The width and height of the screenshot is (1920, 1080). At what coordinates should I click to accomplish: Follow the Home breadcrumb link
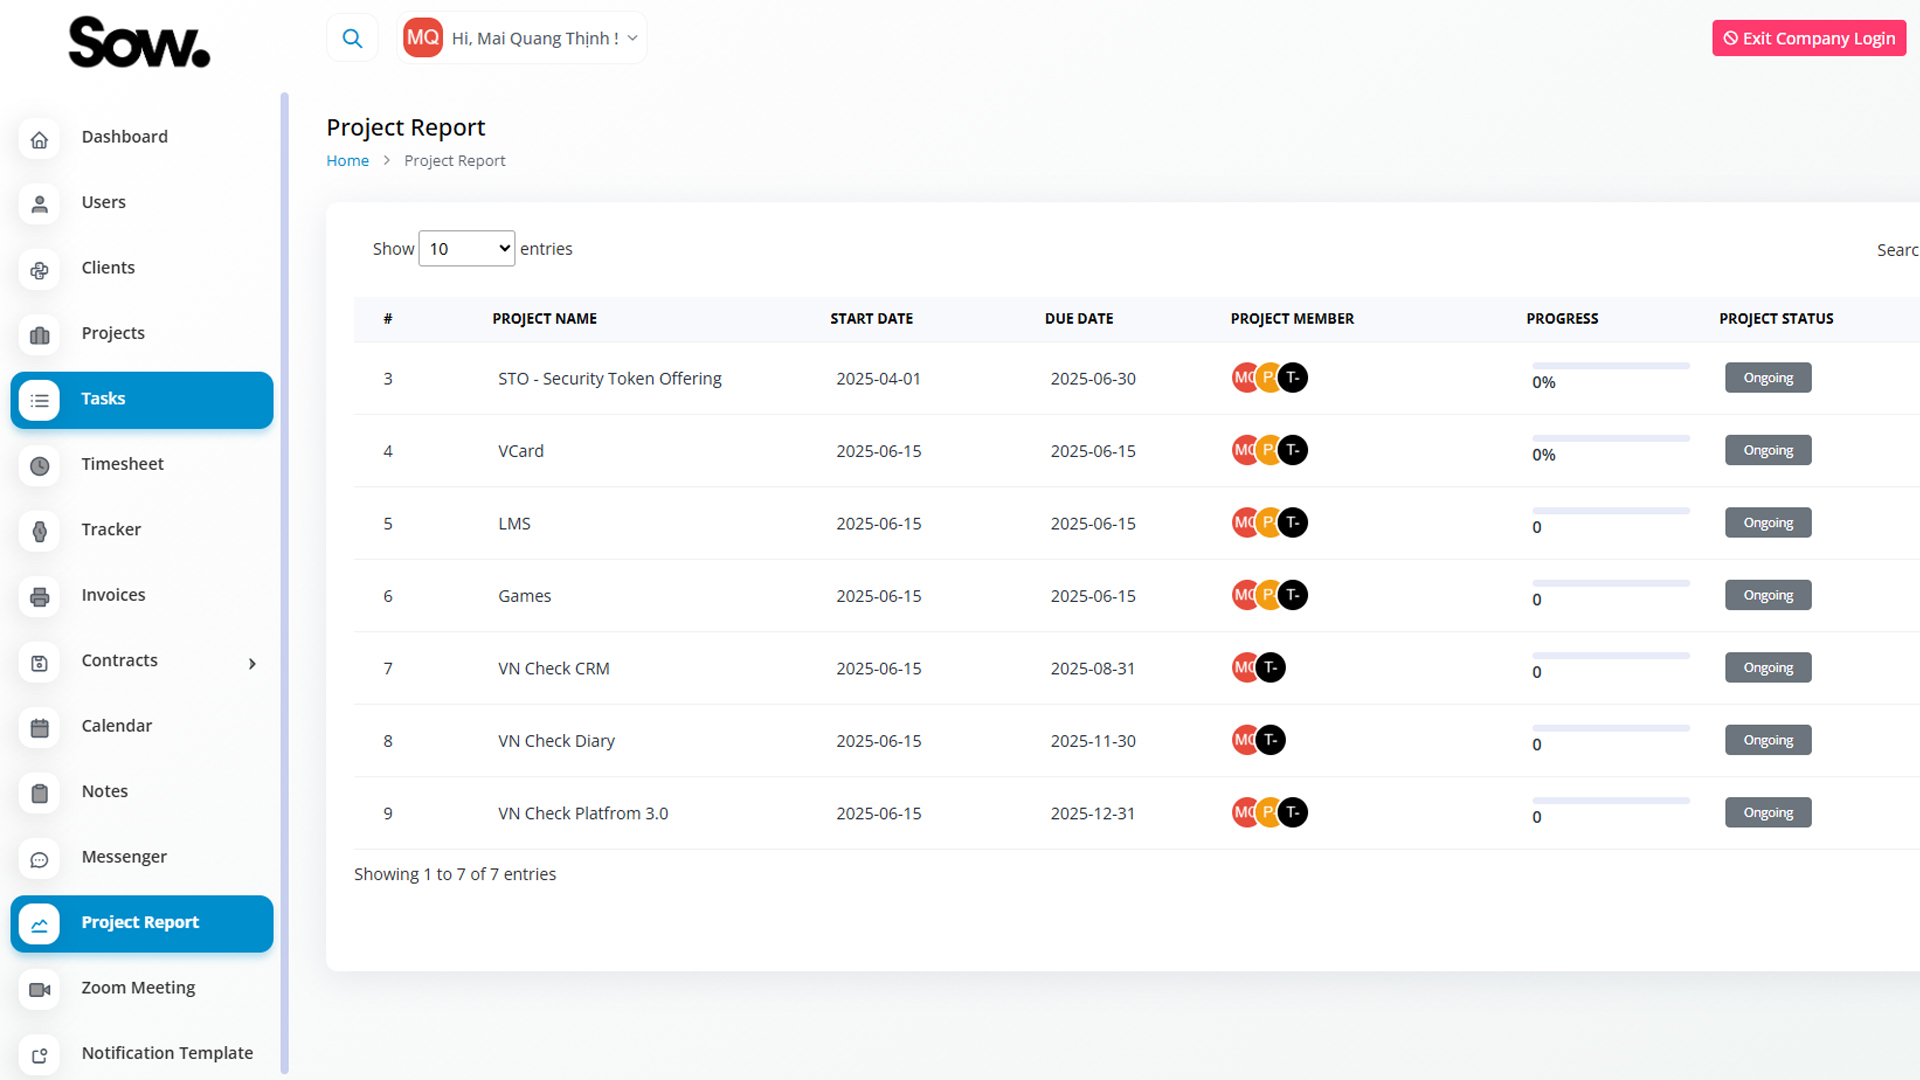tap(347, 161)
